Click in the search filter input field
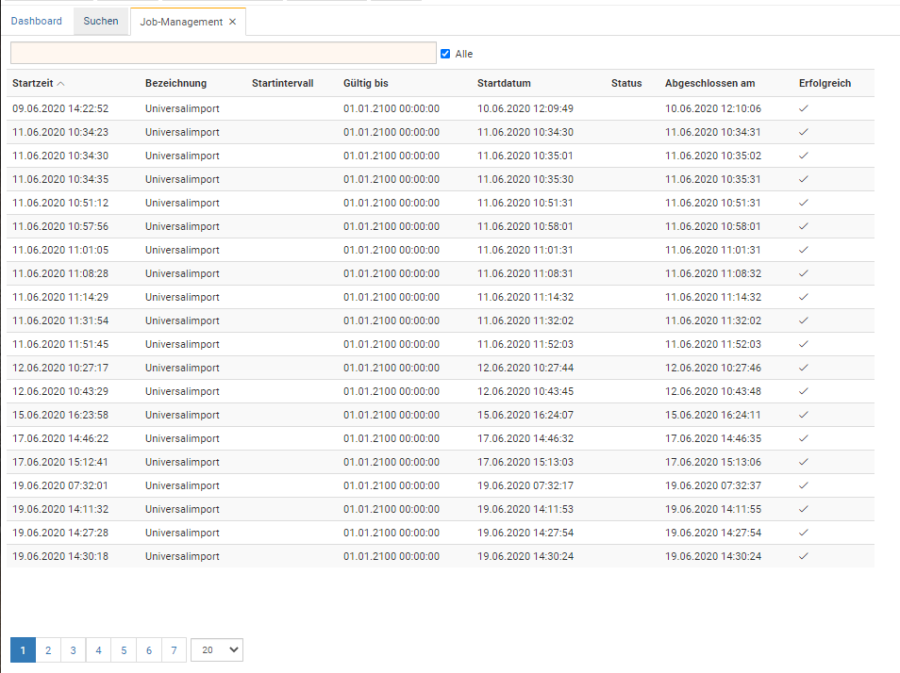Image resolution: width=900 pixels, height=673 pixels. point(223,53)
